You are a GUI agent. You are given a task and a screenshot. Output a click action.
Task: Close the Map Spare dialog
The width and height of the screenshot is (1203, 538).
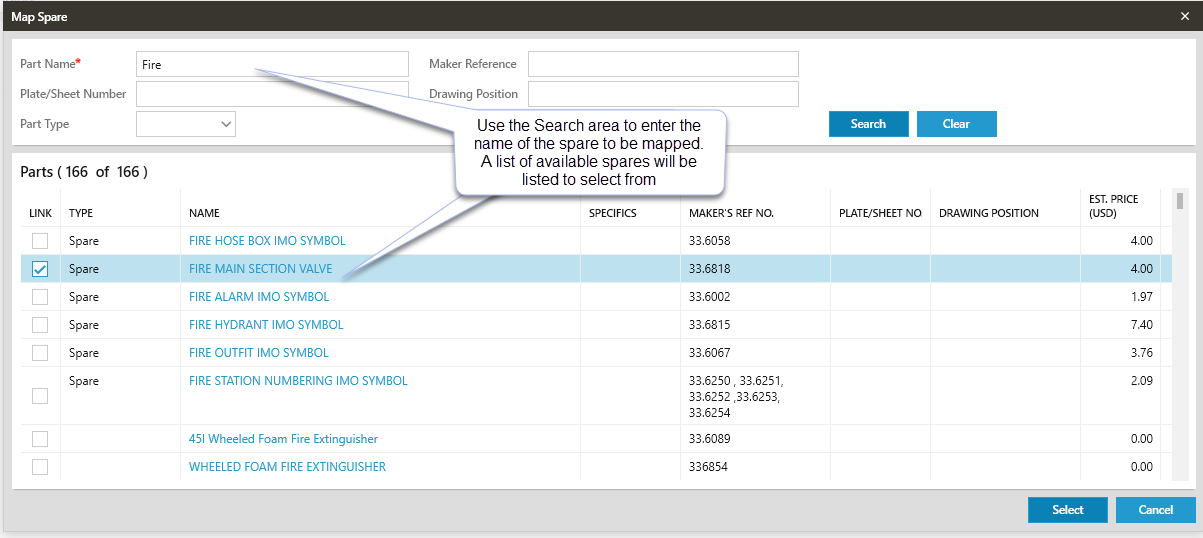pos(1185,16)
